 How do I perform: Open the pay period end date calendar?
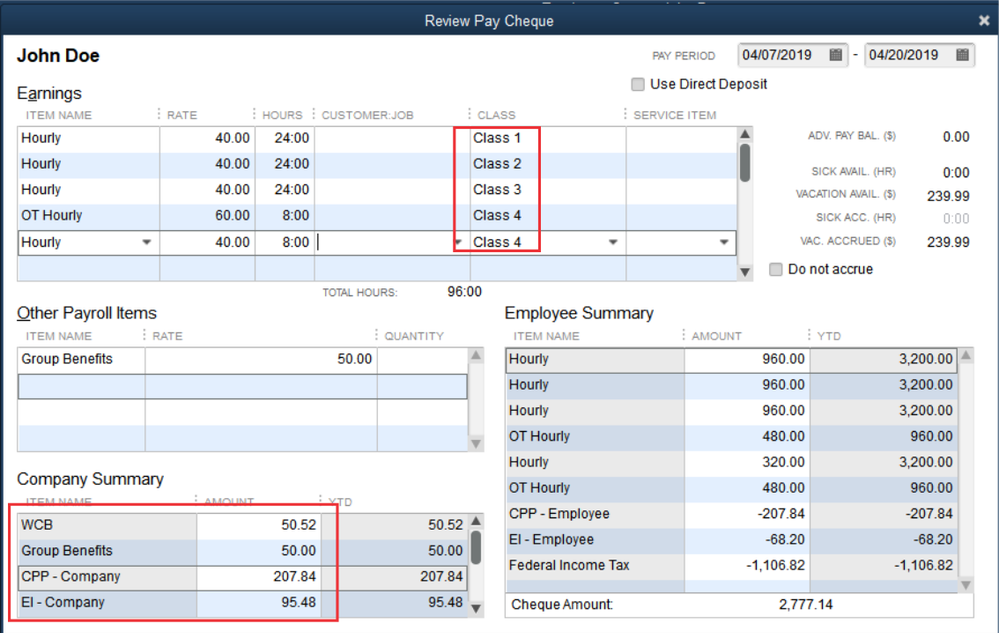[x=963, y=56]
